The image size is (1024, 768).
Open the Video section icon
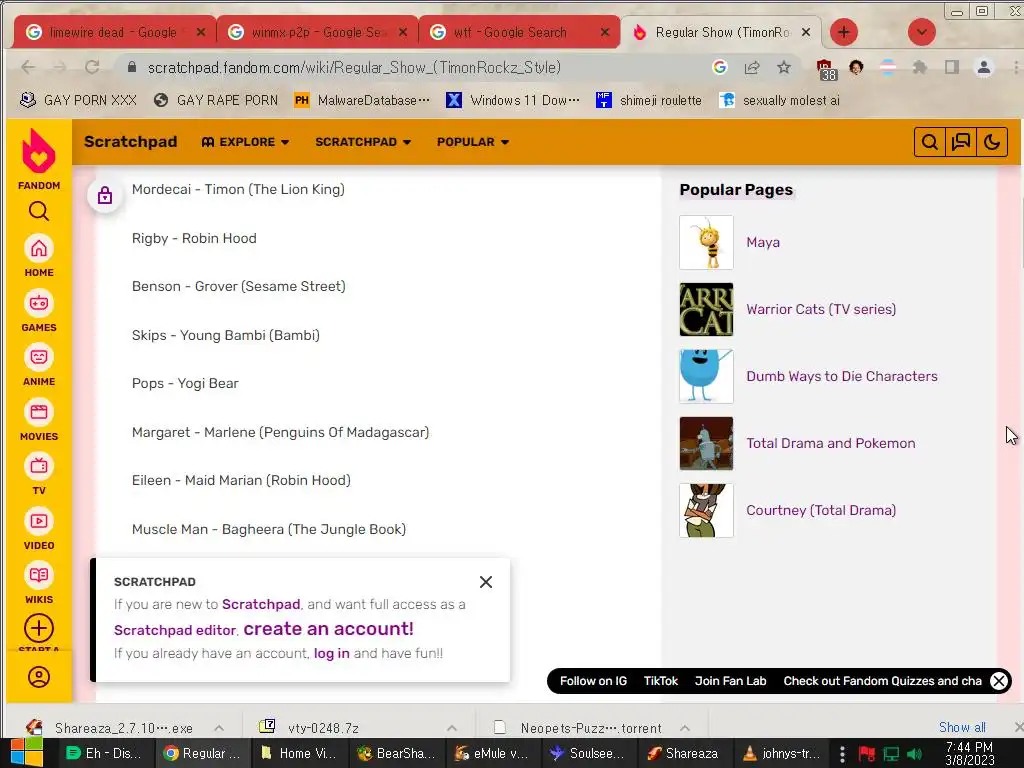pos(39,521)
